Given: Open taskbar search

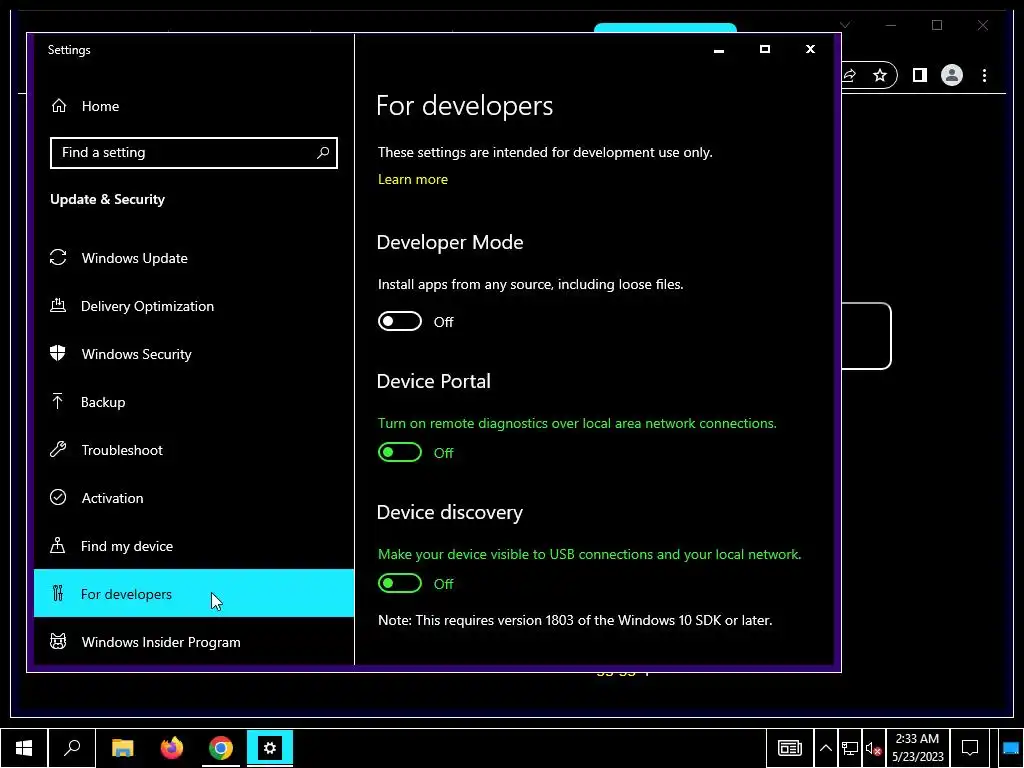Looking at the screenshot, I should (x=72, y=748).
